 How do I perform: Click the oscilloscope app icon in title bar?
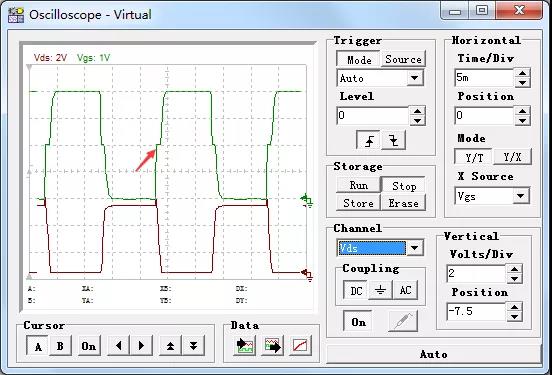point(16,15)
